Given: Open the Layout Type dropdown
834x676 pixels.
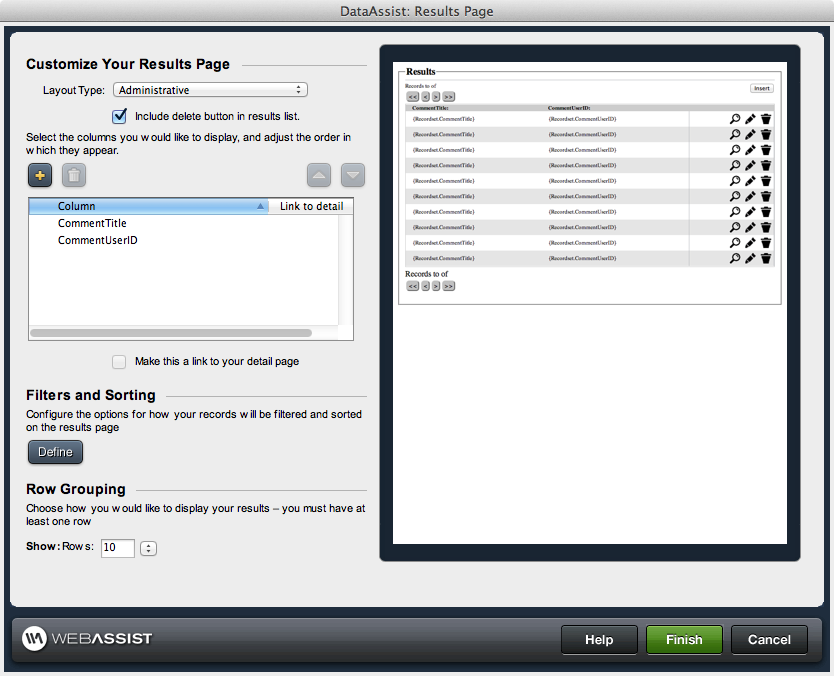Looking at the screenshot, I should click(x=210, y=89).
